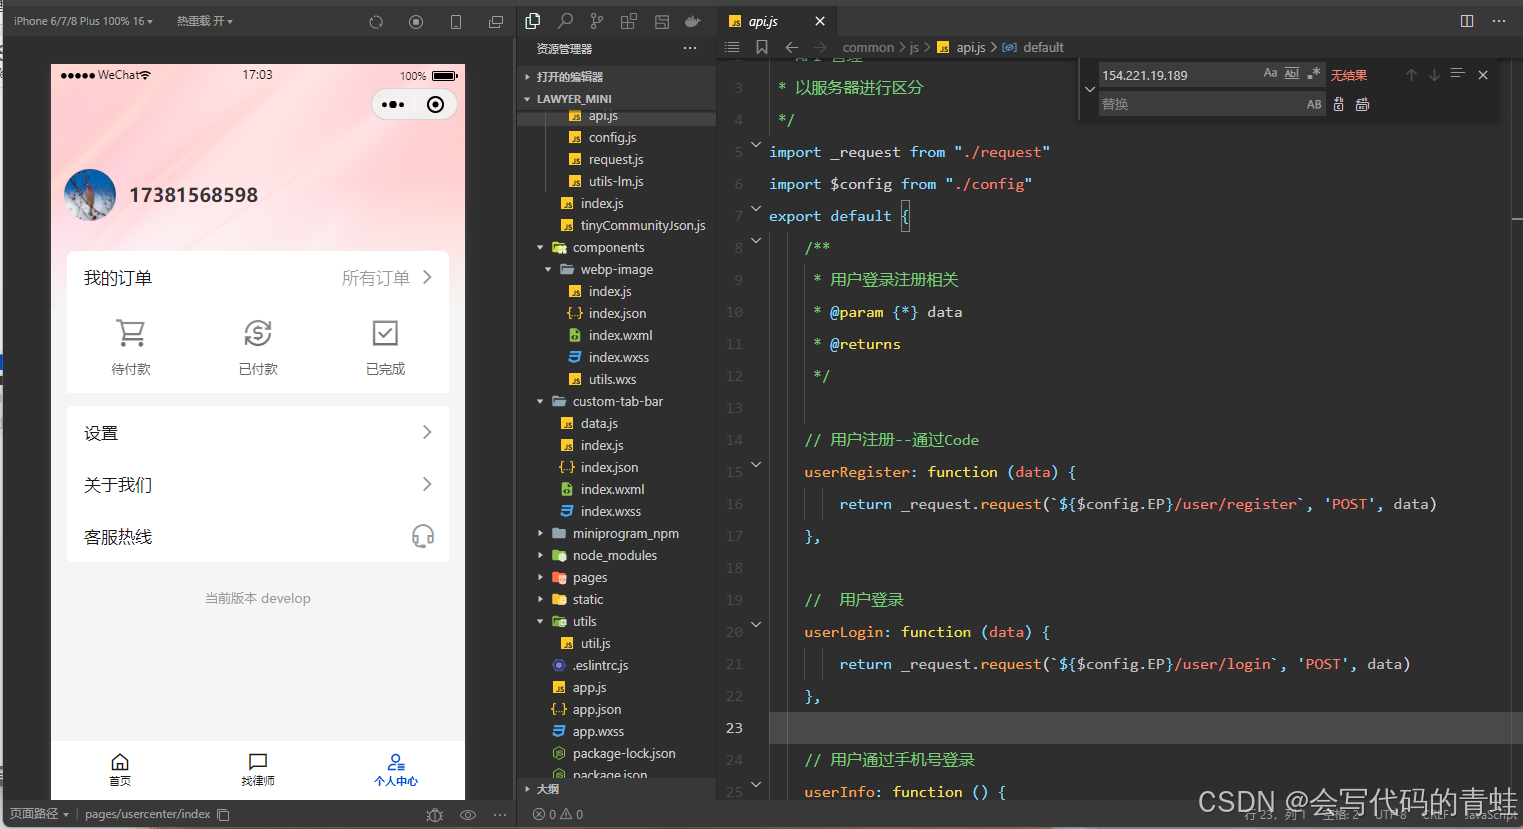Collapse the replace row with the chevron
The width and height of the screenshot is (1523, 829).
1089,89
